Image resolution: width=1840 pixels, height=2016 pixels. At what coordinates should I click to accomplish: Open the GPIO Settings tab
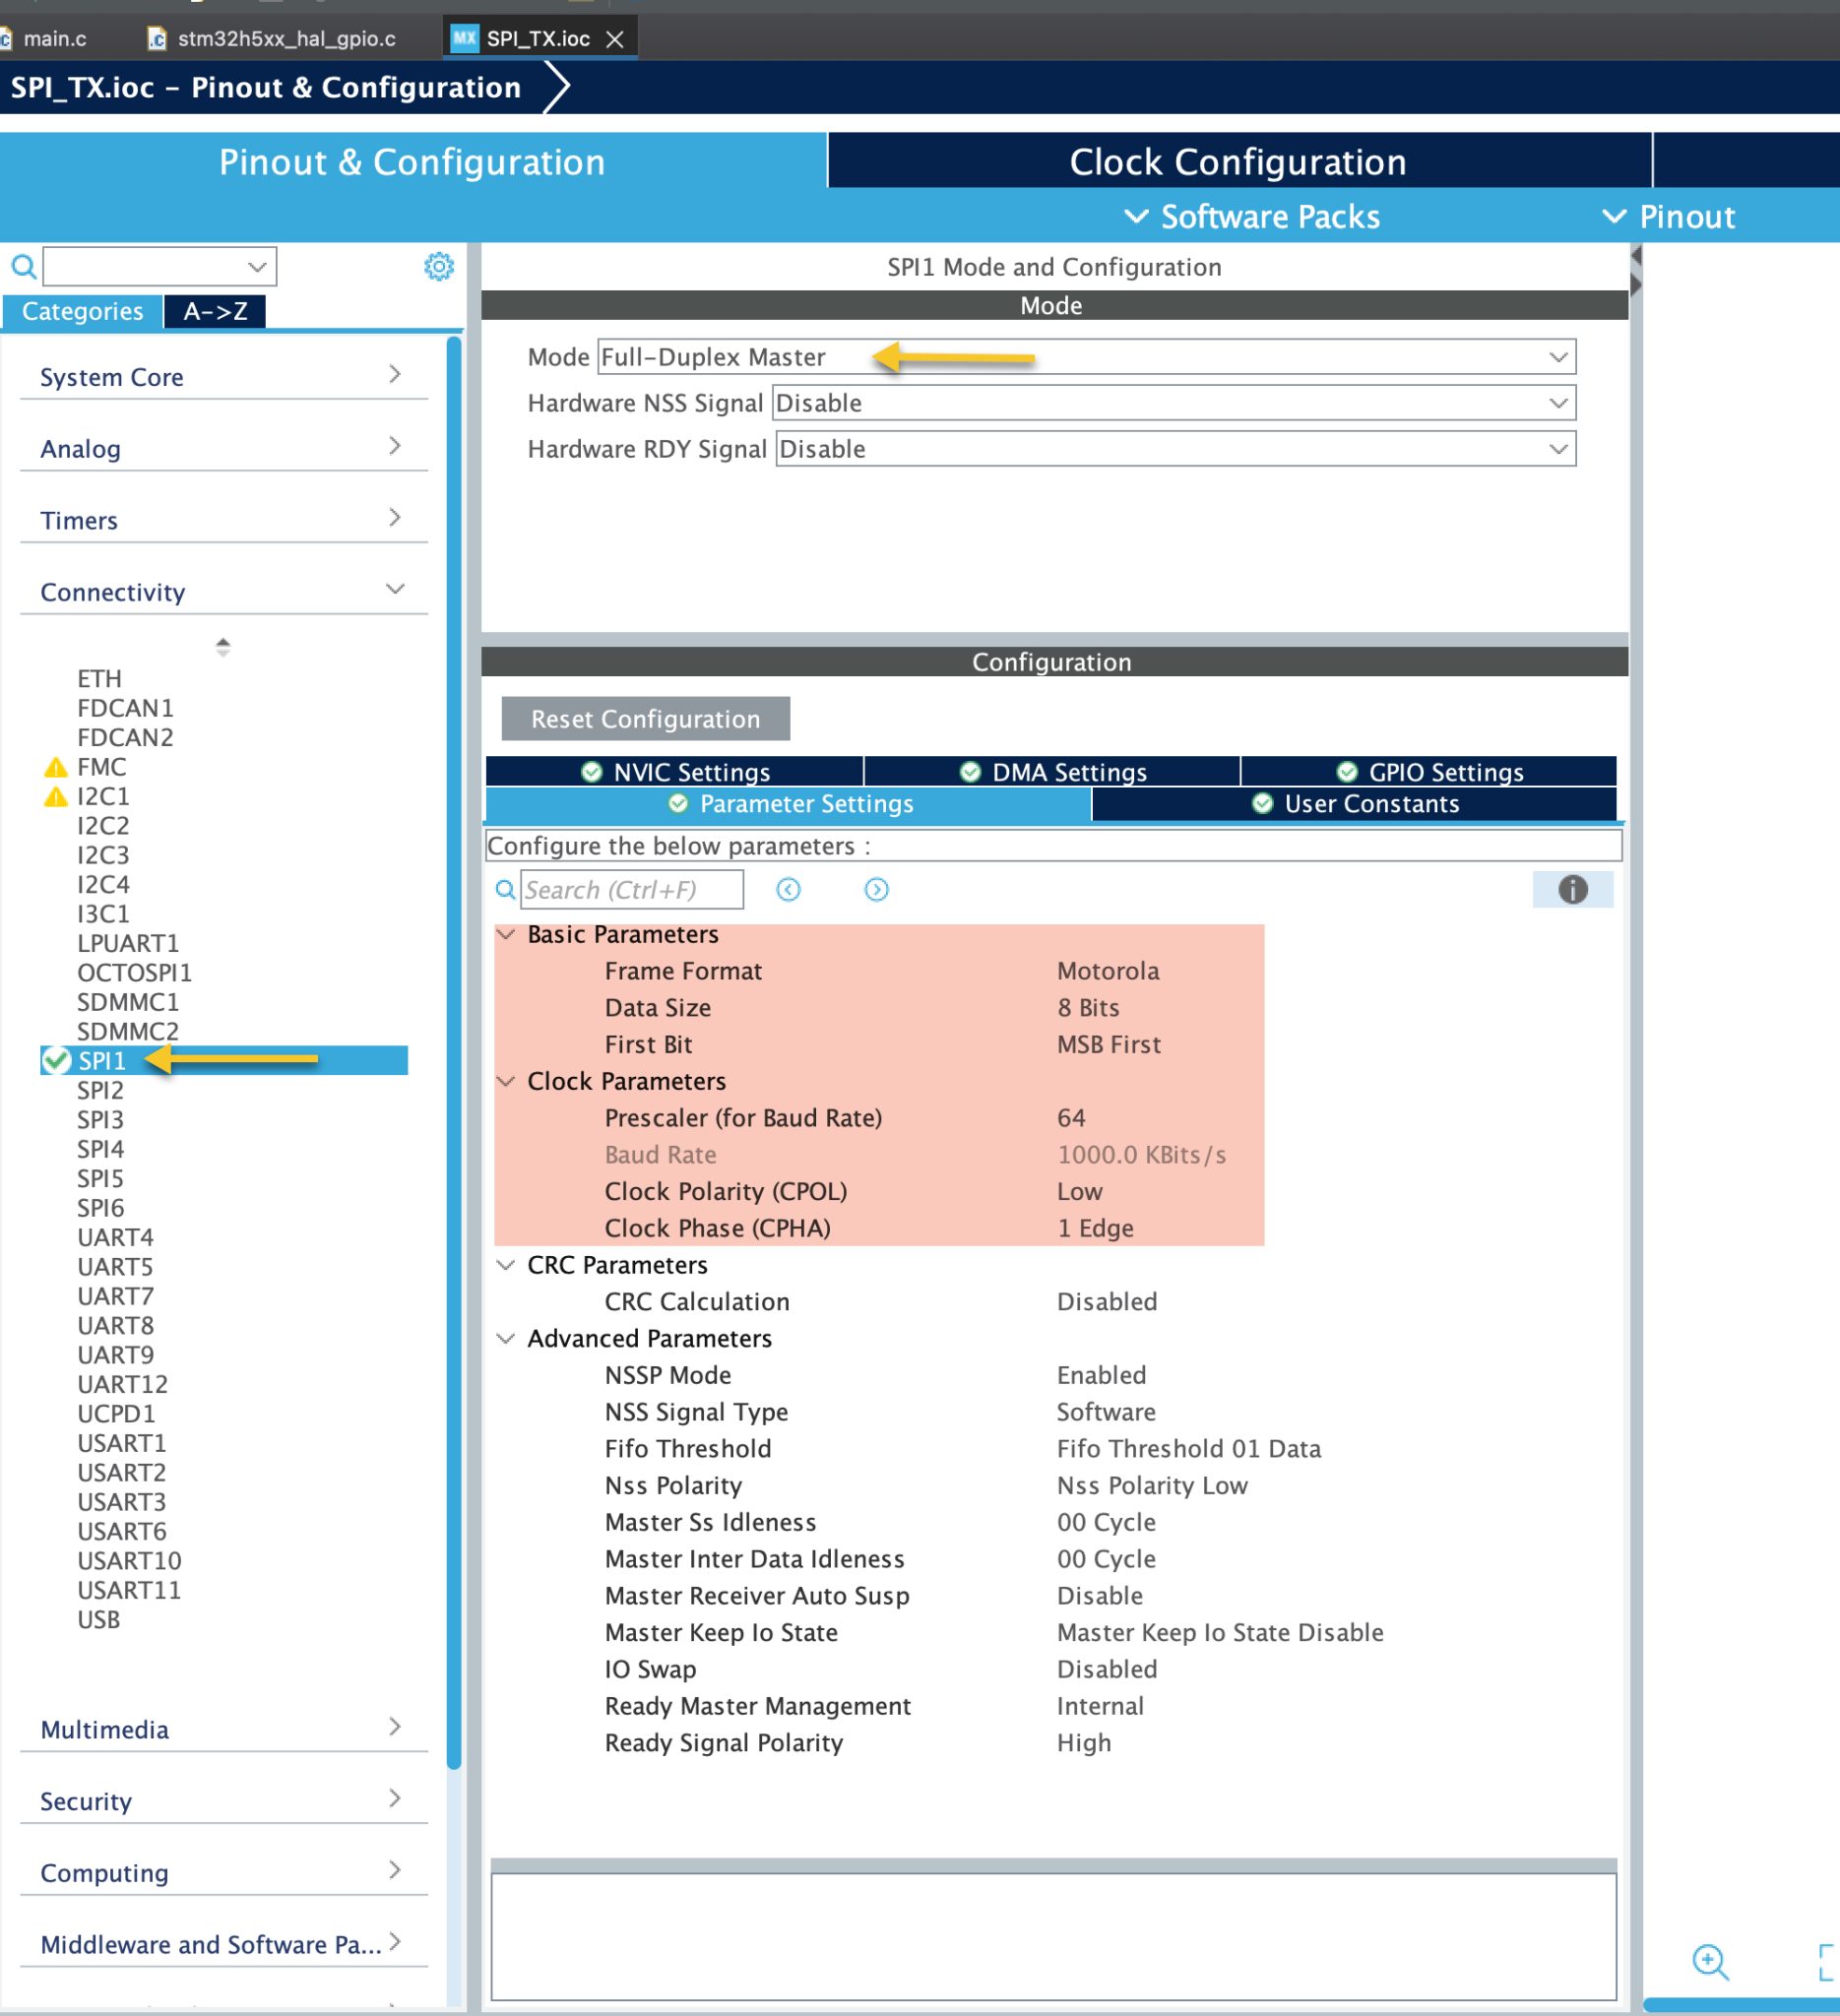tap(1429, 772)
